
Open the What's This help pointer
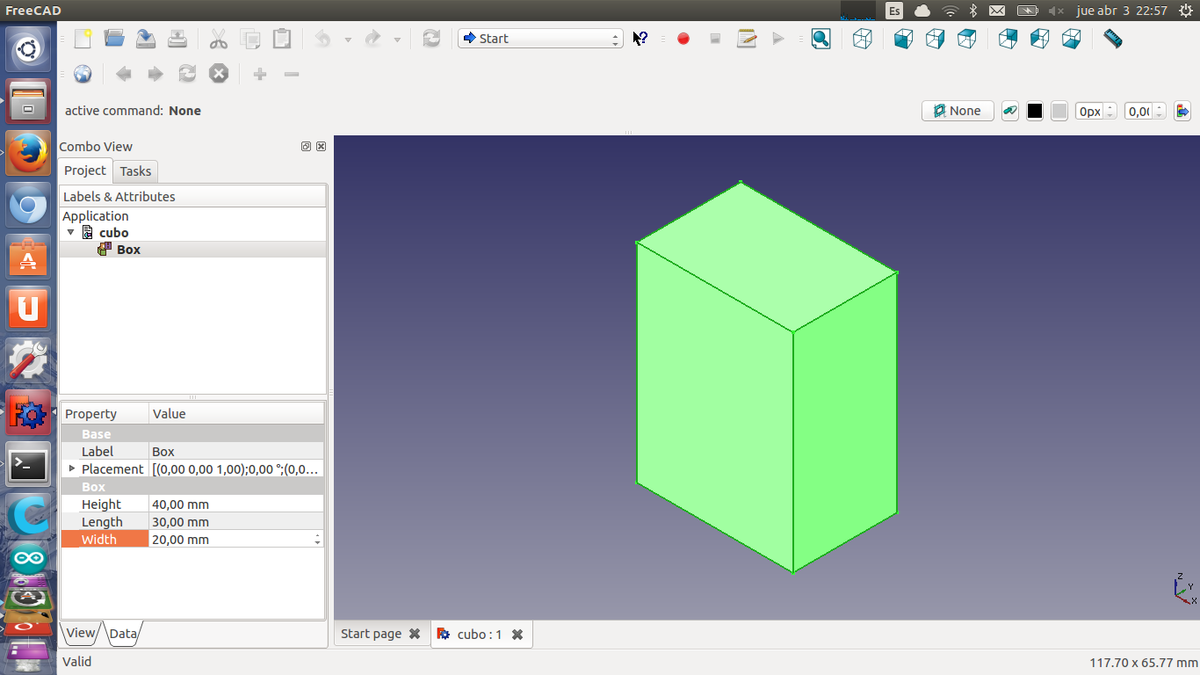pos(641,39)
